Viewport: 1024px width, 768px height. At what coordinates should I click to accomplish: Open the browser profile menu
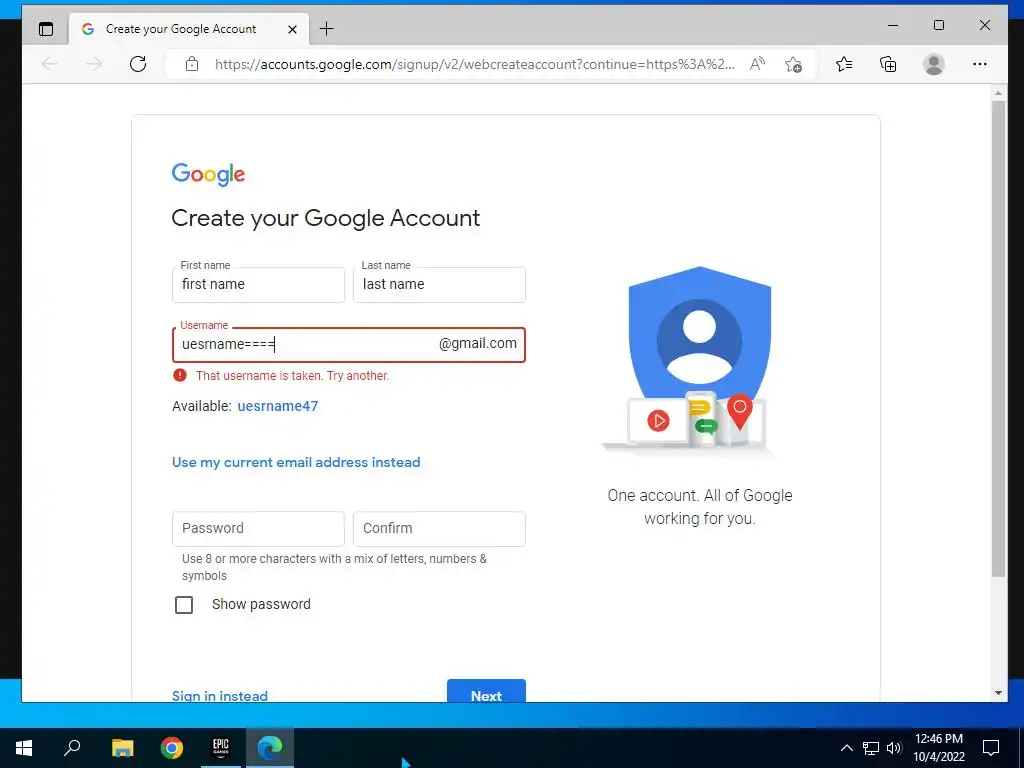point(933,64)
